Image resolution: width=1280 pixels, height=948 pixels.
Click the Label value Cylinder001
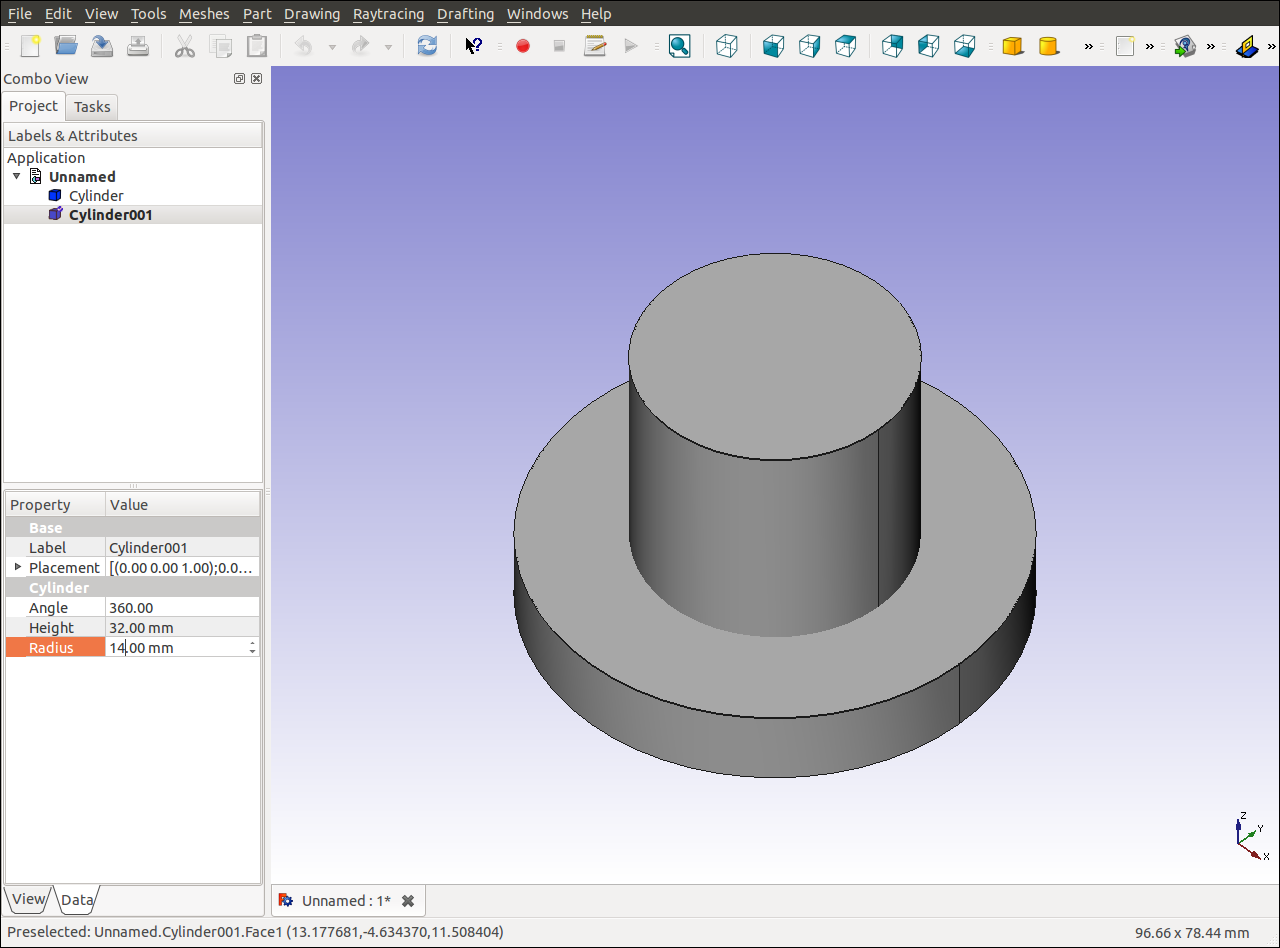(x=183, y=548)
